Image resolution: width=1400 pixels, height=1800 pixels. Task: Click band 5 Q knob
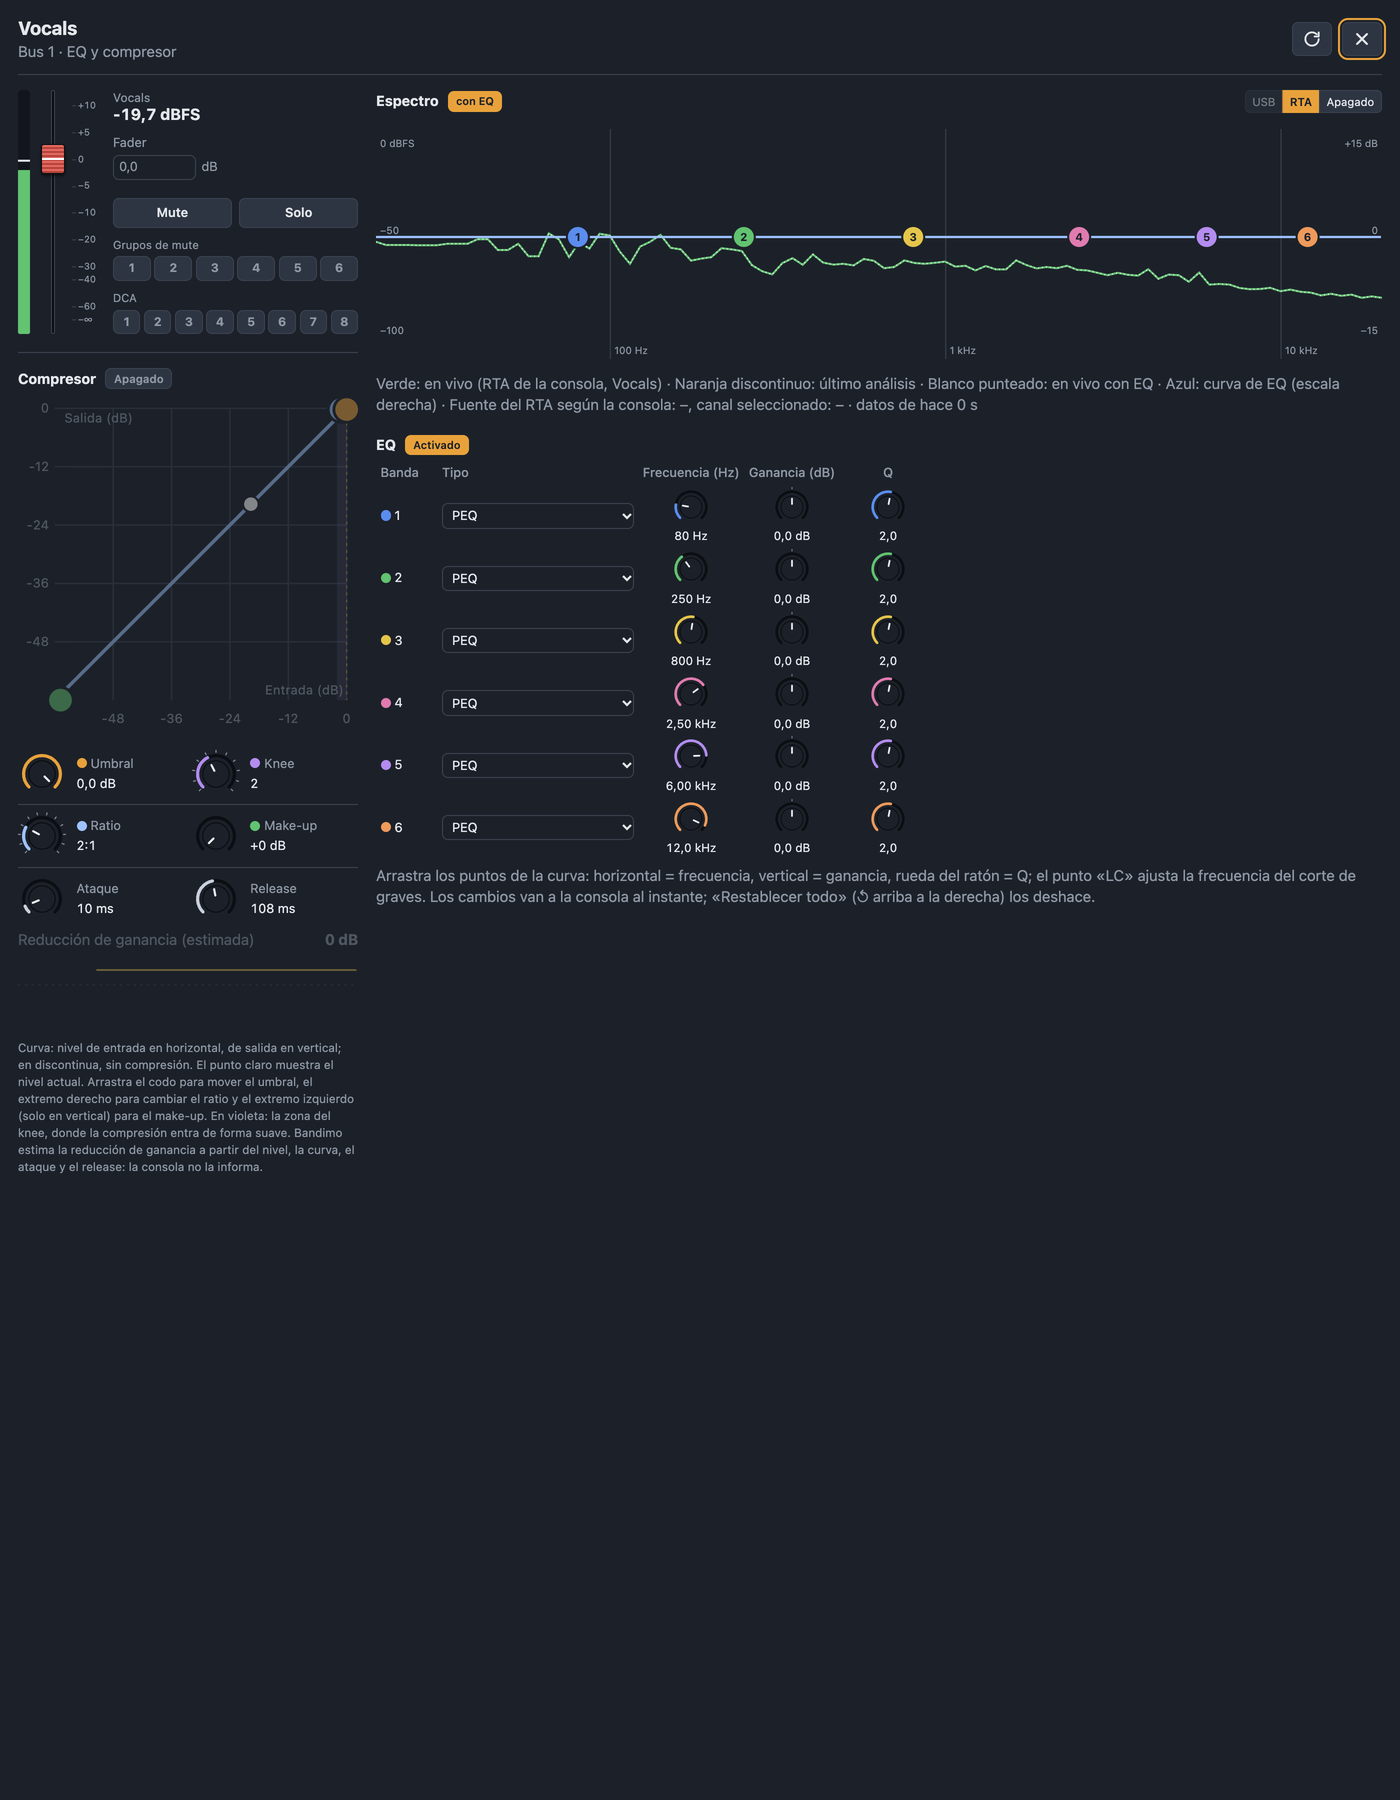pyautogui.click(x=888, y=756)
